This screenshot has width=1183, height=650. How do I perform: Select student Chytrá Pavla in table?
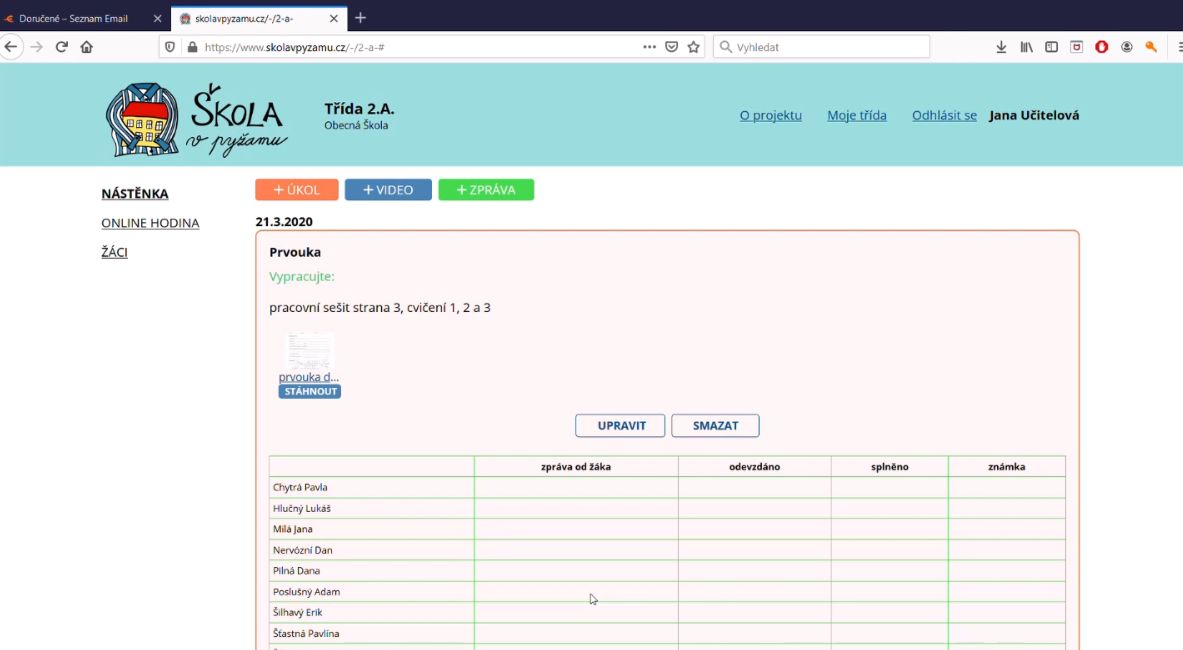click(300, 487)
